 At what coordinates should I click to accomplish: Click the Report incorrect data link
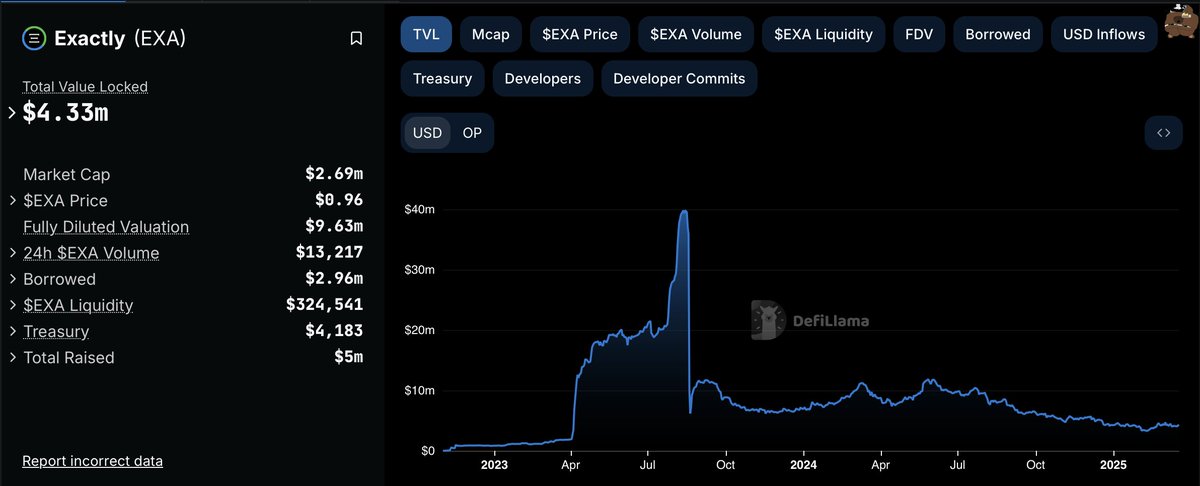pos(92,461)
